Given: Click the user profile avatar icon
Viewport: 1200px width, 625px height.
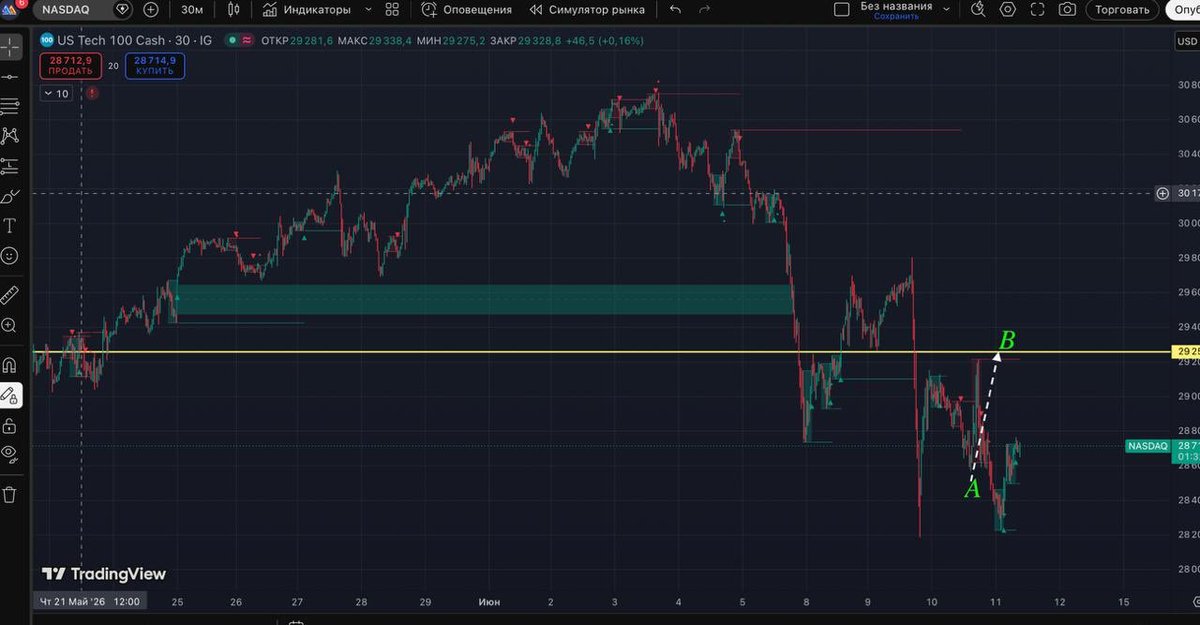Looking at the screenshot, I should tap(10, 7).
